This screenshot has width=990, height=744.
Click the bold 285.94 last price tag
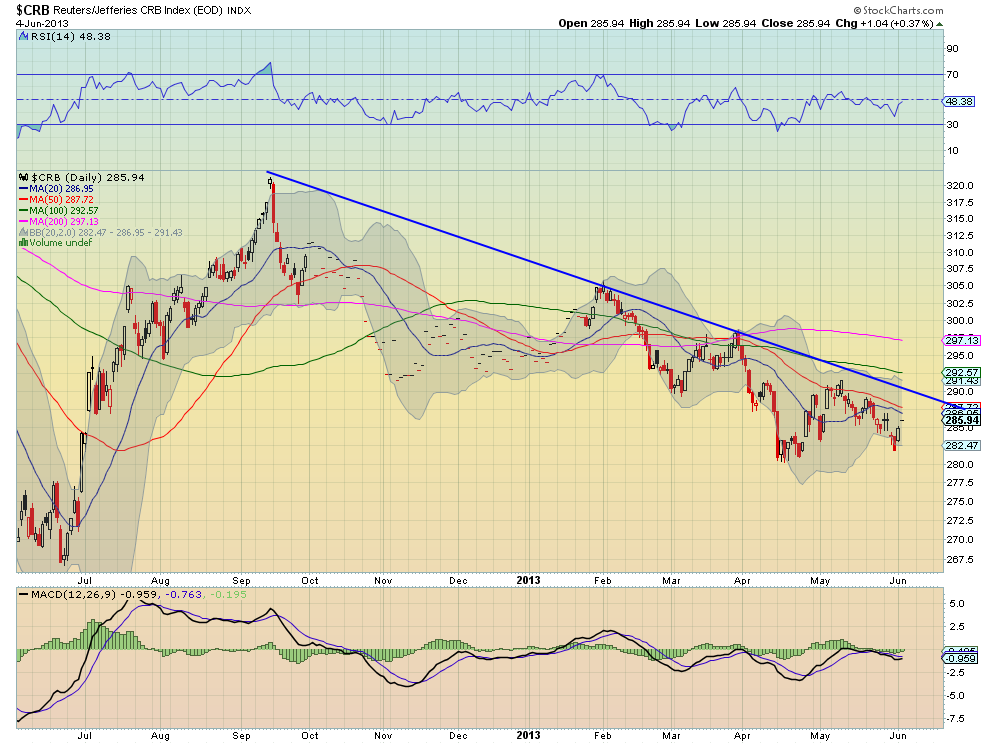[961, 420]
